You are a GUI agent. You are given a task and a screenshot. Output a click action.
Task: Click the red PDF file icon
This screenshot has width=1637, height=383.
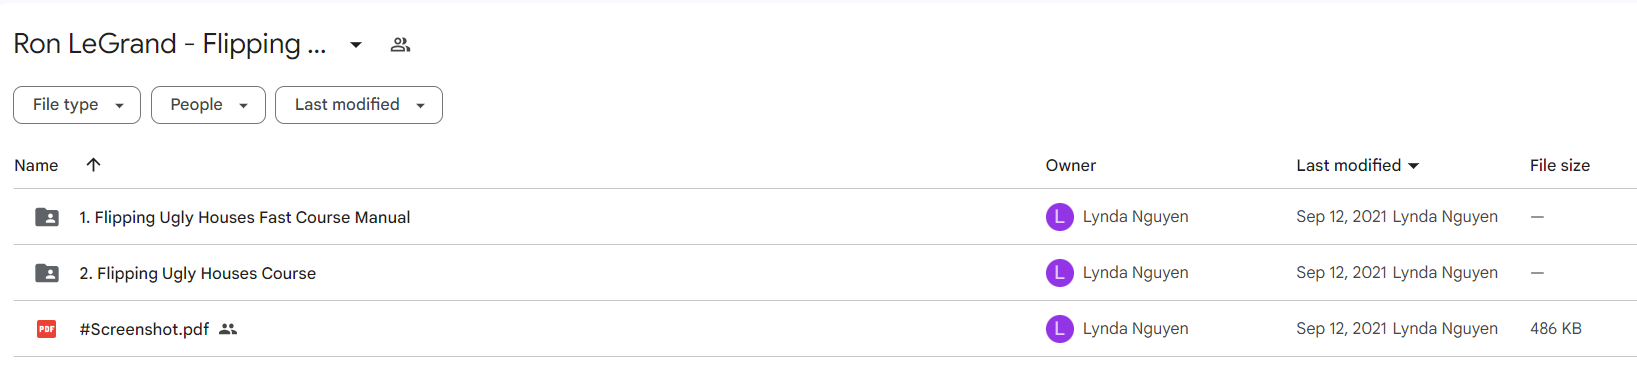[47, 329]
